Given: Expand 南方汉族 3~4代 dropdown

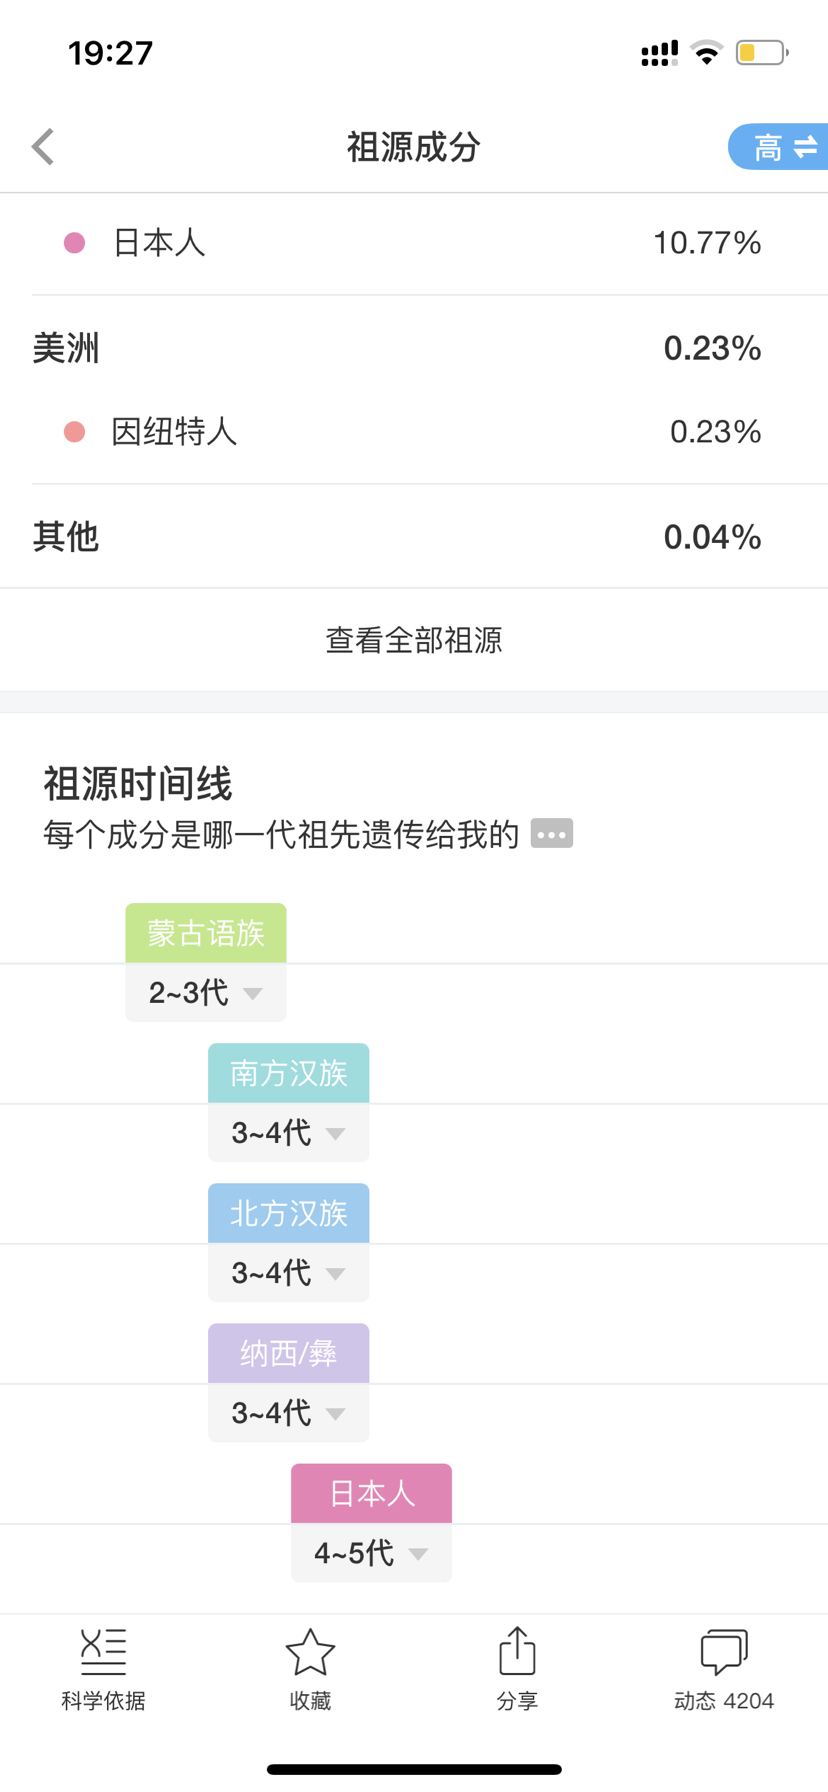Looking at the screenshot, I should [289, 1133].
